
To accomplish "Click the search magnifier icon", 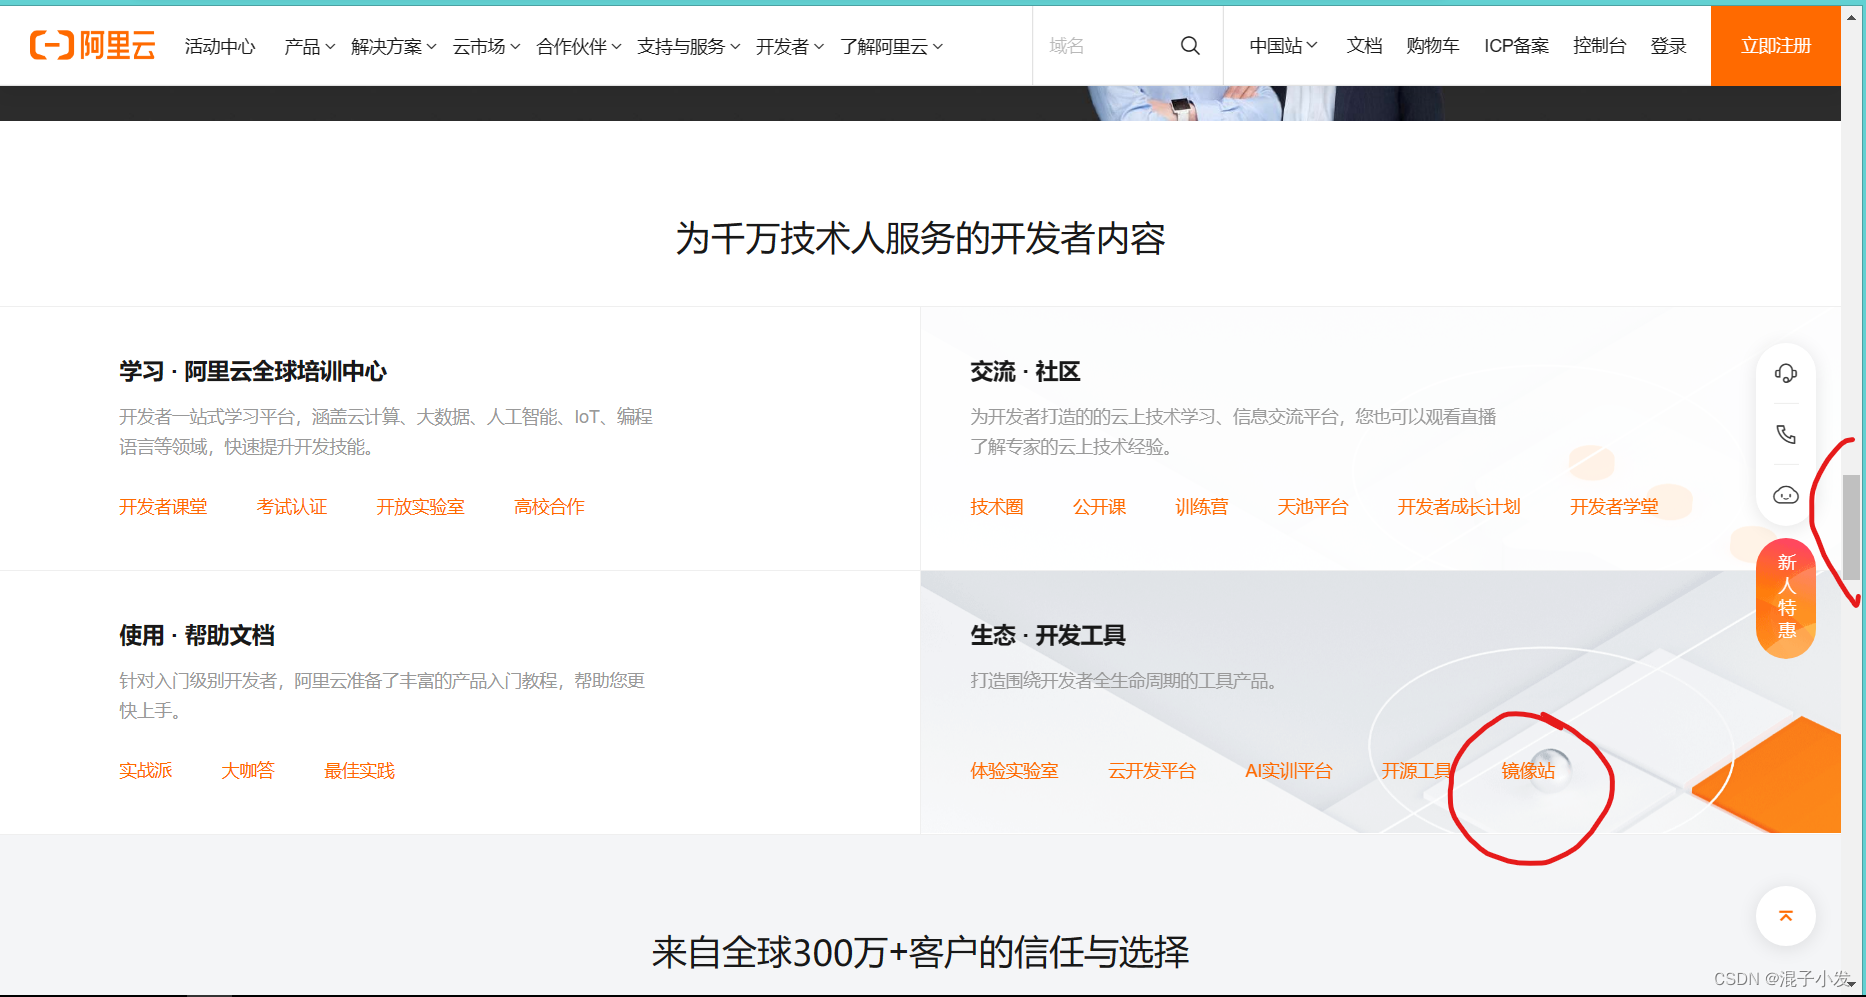I will point(1190,46).
